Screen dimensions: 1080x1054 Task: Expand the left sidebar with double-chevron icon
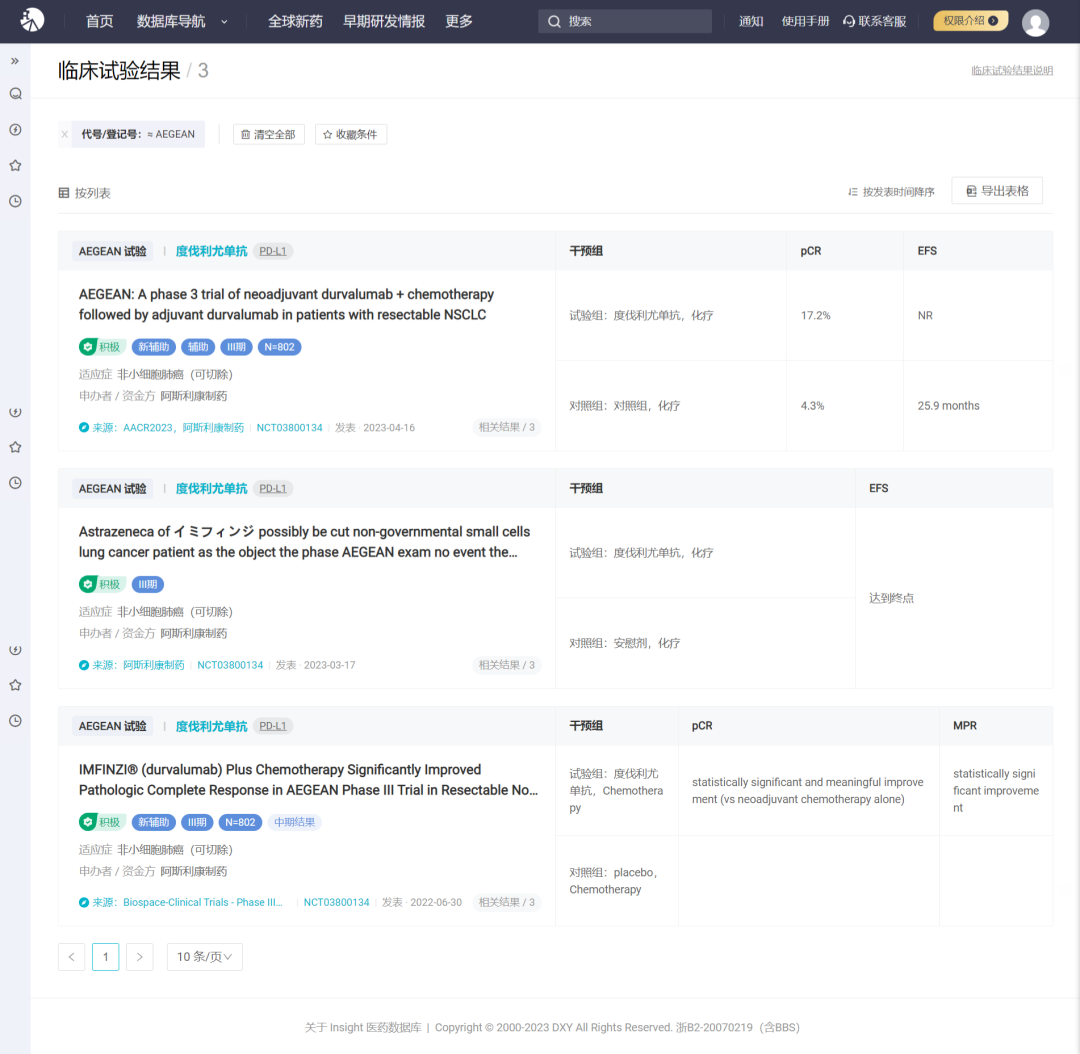click(x=15, y=61)
